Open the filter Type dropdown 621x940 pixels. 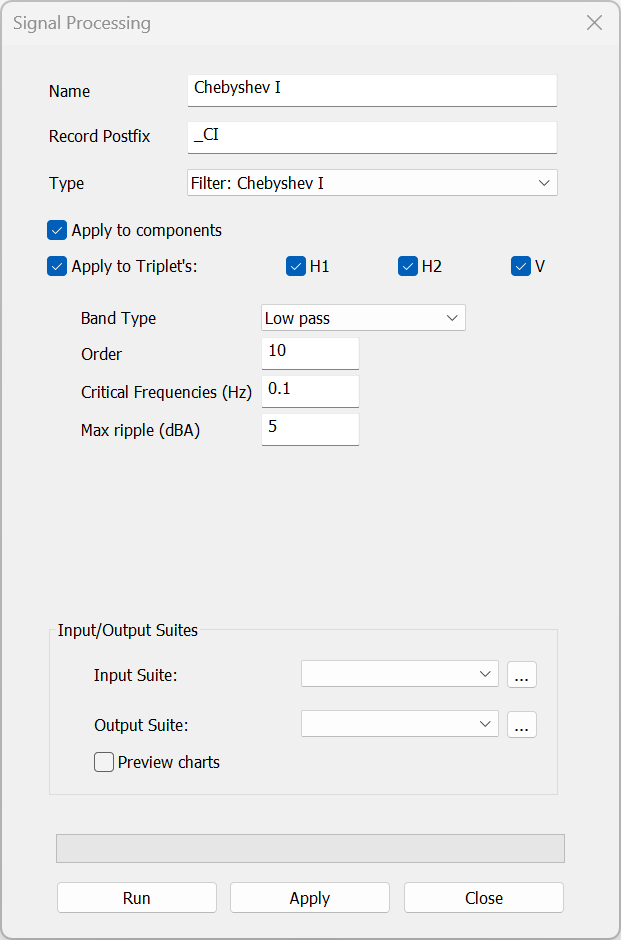(x=372, y=183)
